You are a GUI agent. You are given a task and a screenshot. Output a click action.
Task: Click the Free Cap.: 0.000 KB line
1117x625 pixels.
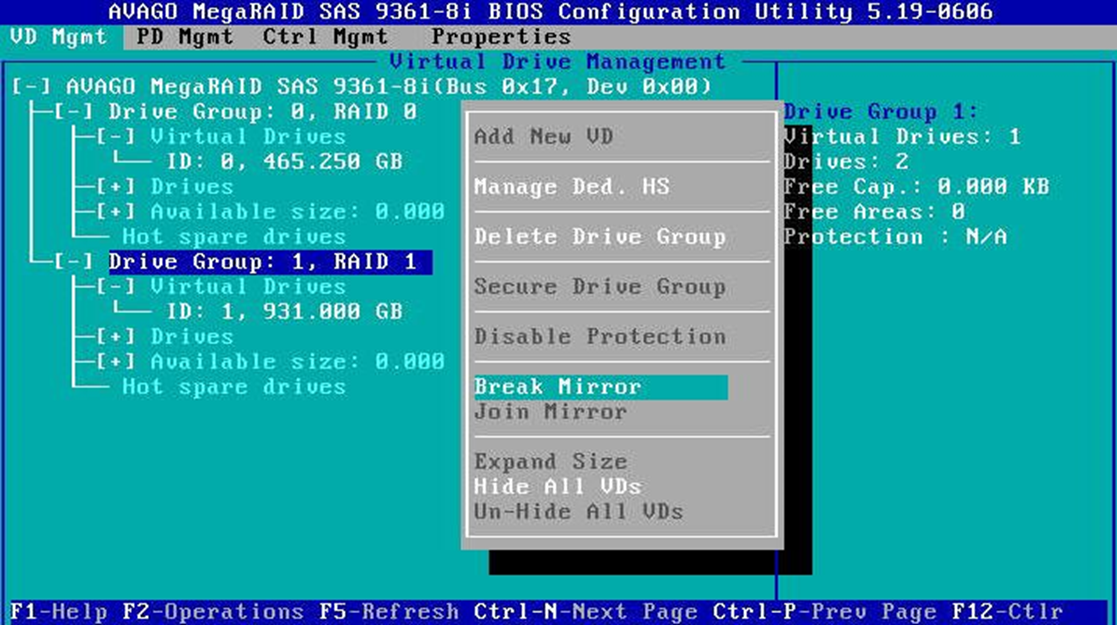tap(917, 187)
